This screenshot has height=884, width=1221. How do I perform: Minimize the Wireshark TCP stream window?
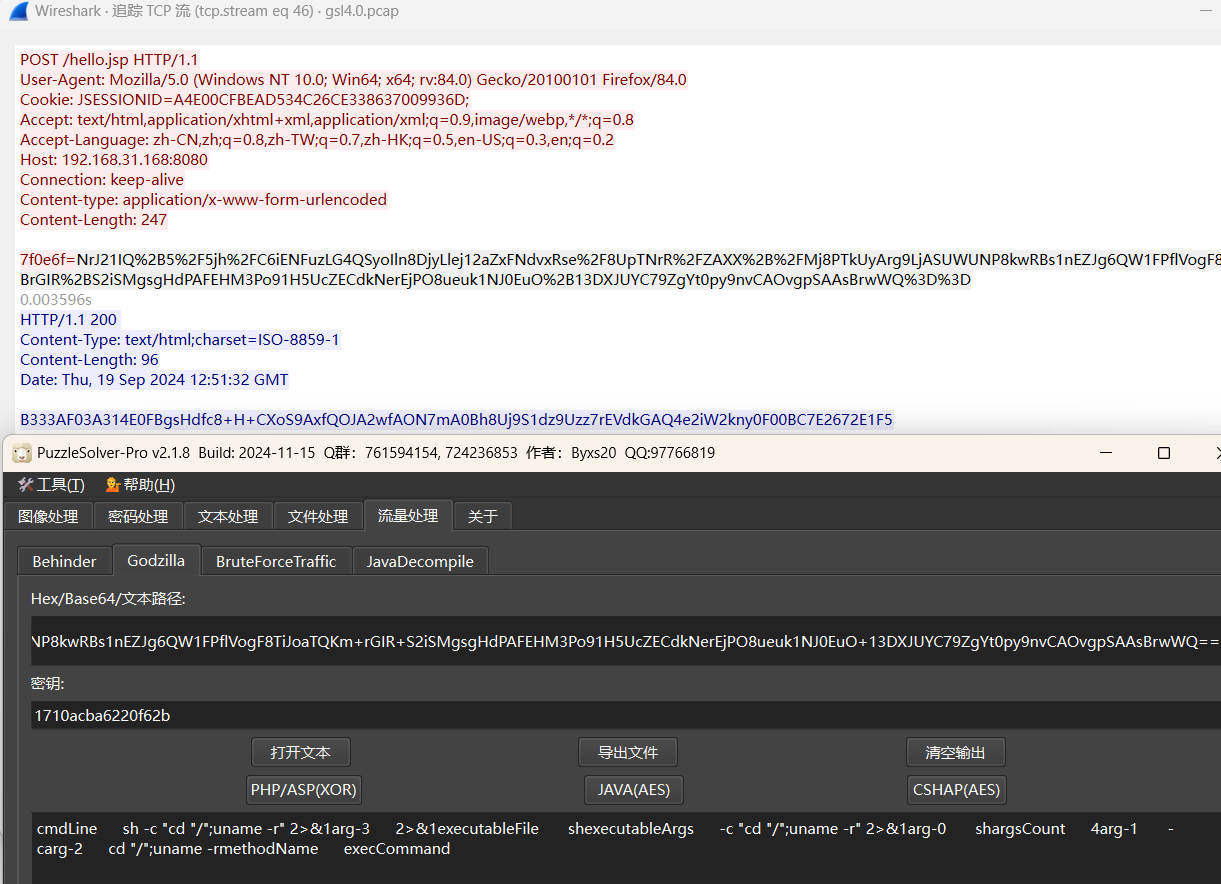pos(1205,11)
